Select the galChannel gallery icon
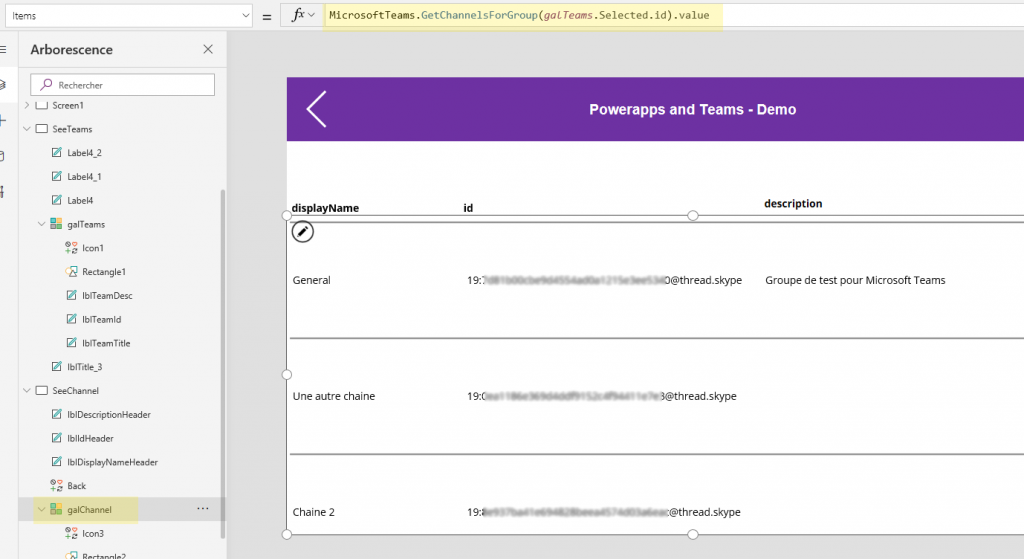 point(57,510)
